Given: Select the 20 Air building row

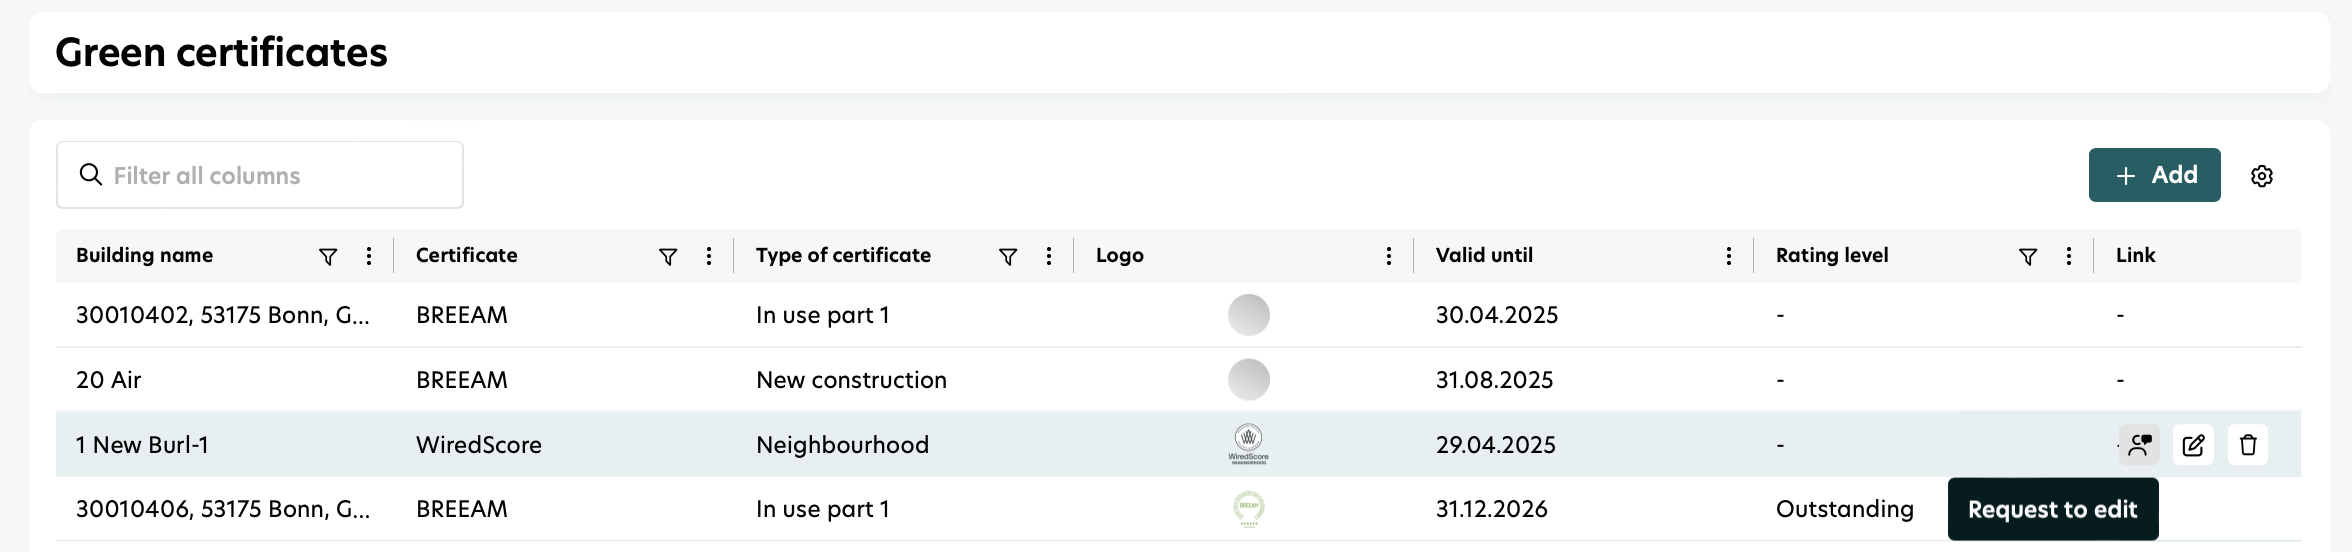Looking at the screenshot, I should tap(109, 380).
